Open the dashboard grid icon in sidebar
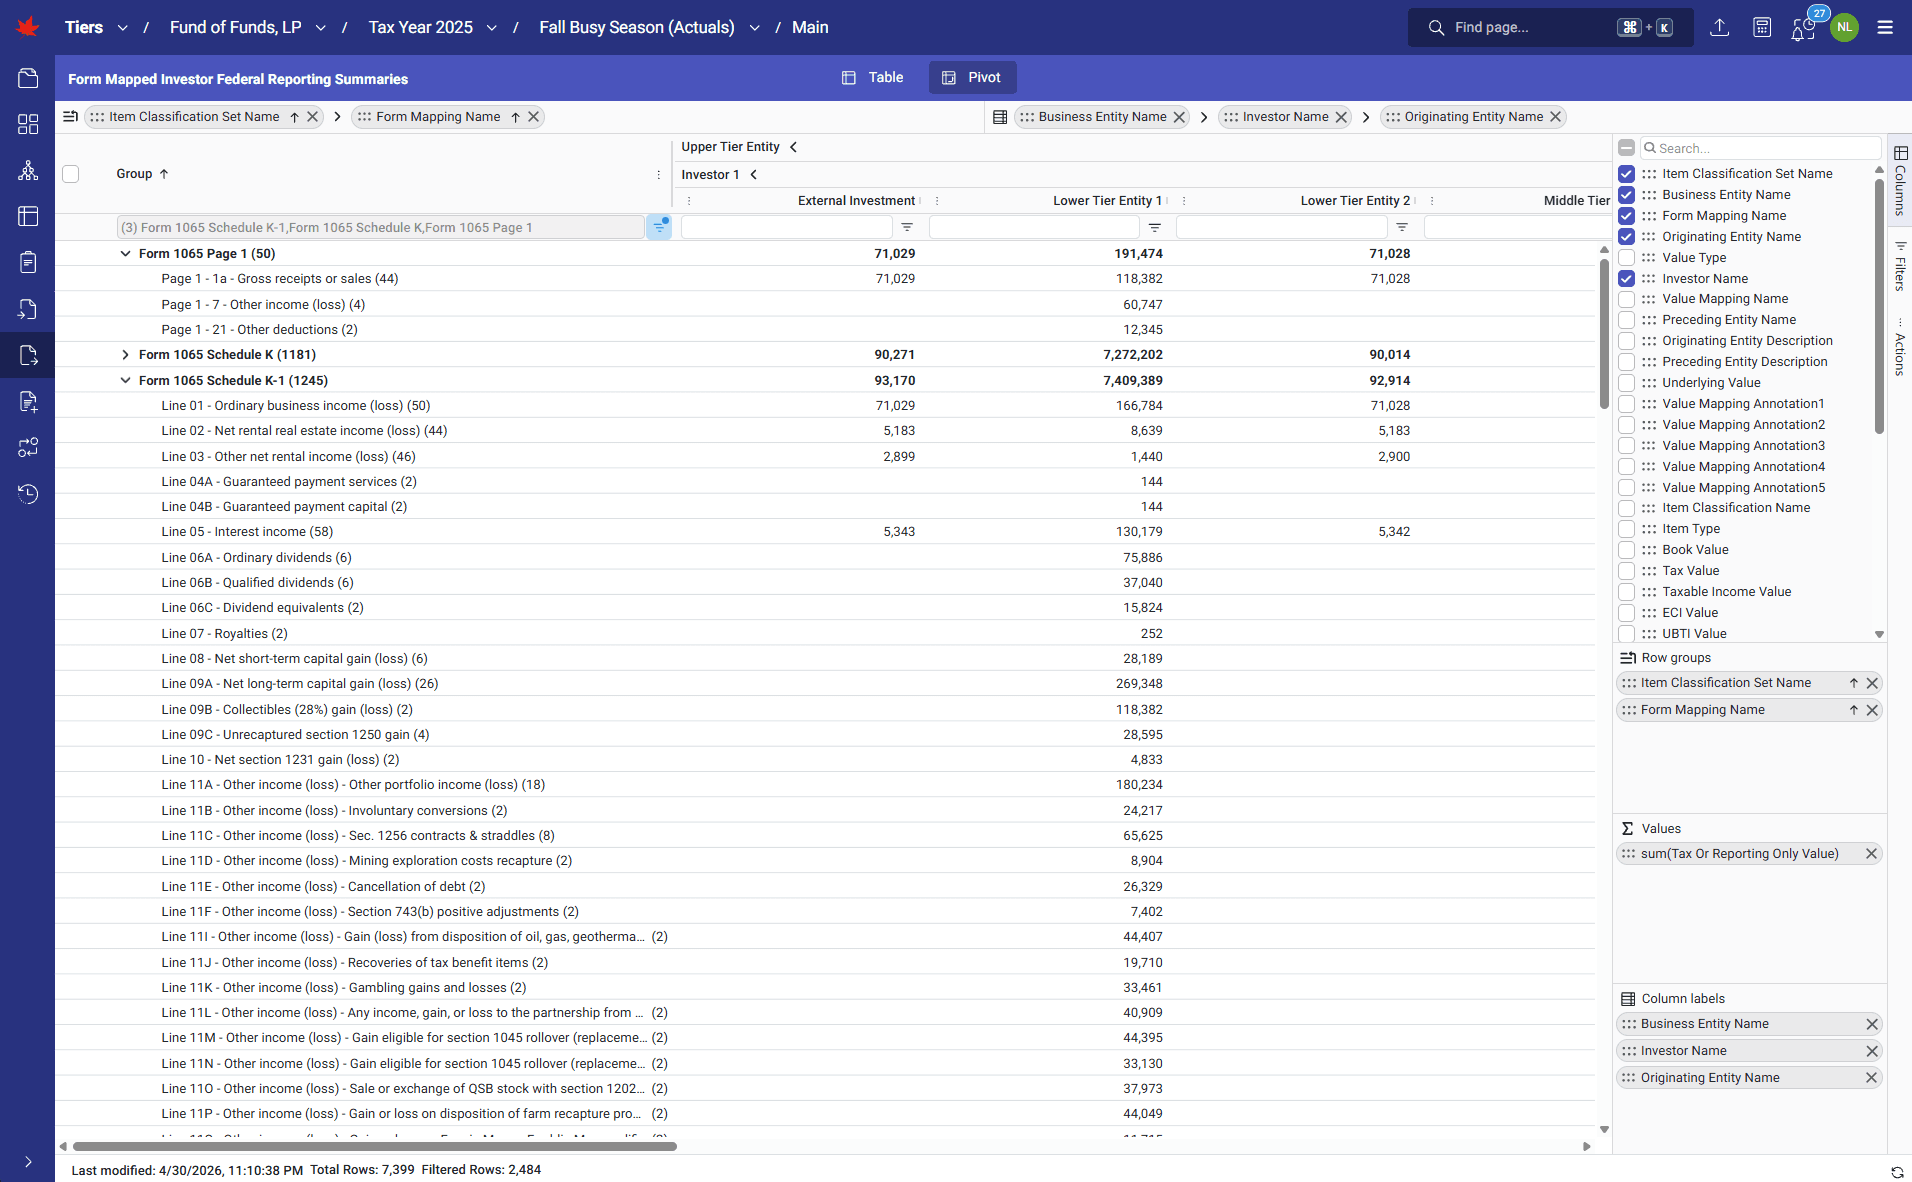The width and height of the screenshot is (1912, 1182). pyautogui.click(x=28, y=124)
